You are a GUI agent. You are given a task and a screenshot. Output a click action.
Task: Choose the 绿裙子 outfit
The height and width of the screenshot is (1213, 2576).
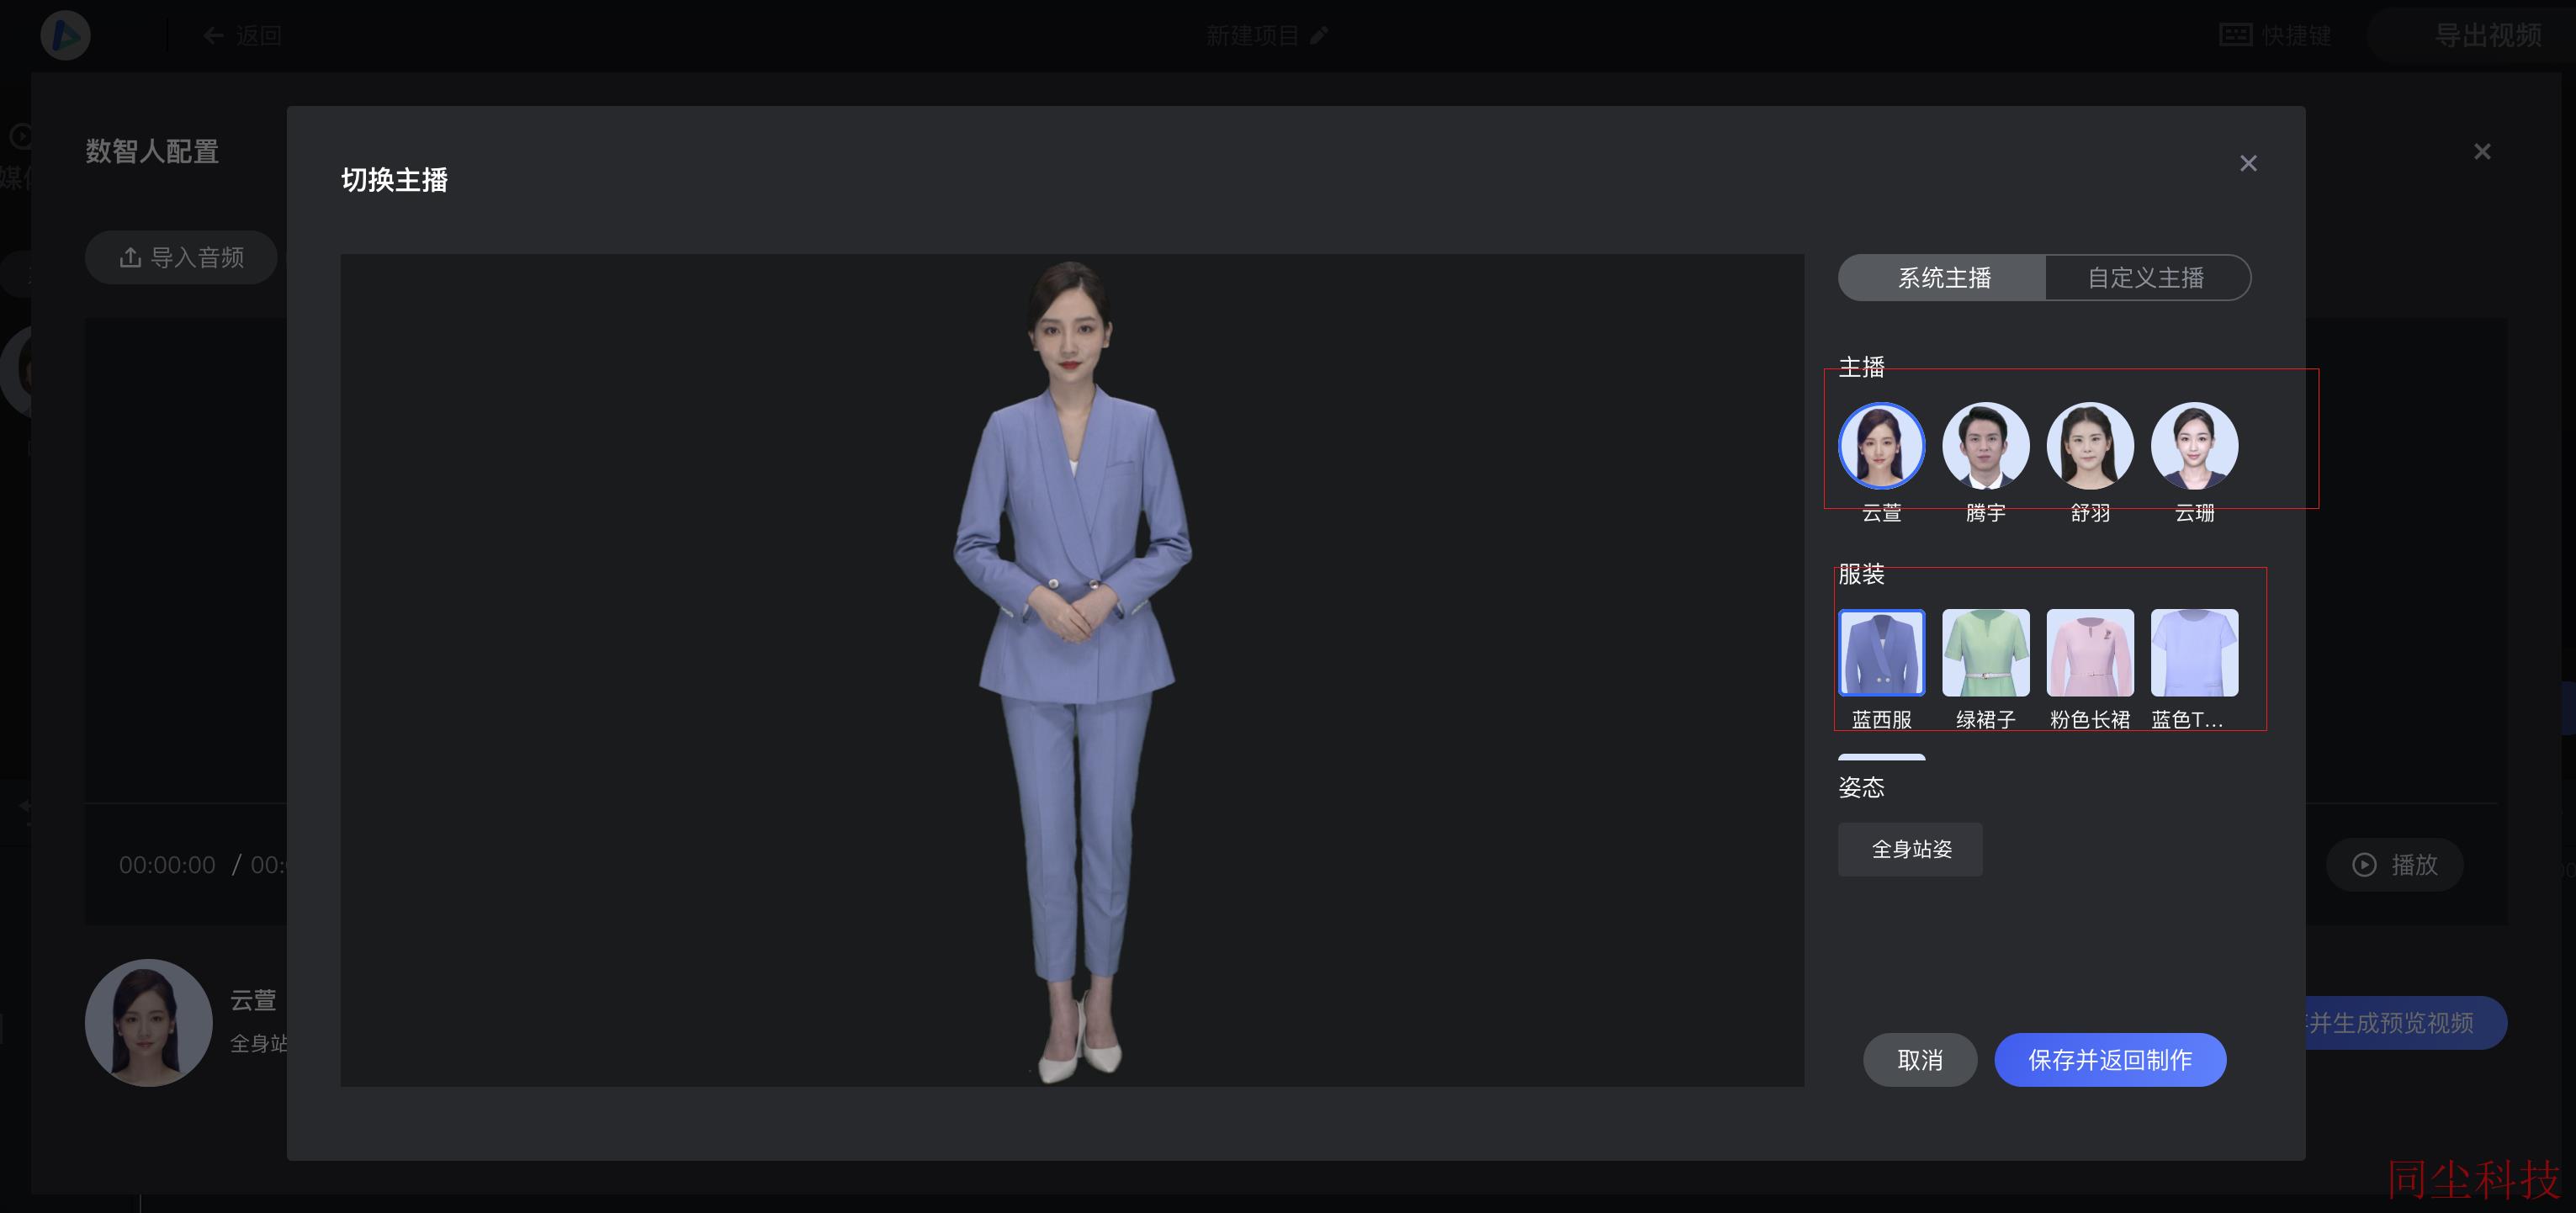(1985, 652)
